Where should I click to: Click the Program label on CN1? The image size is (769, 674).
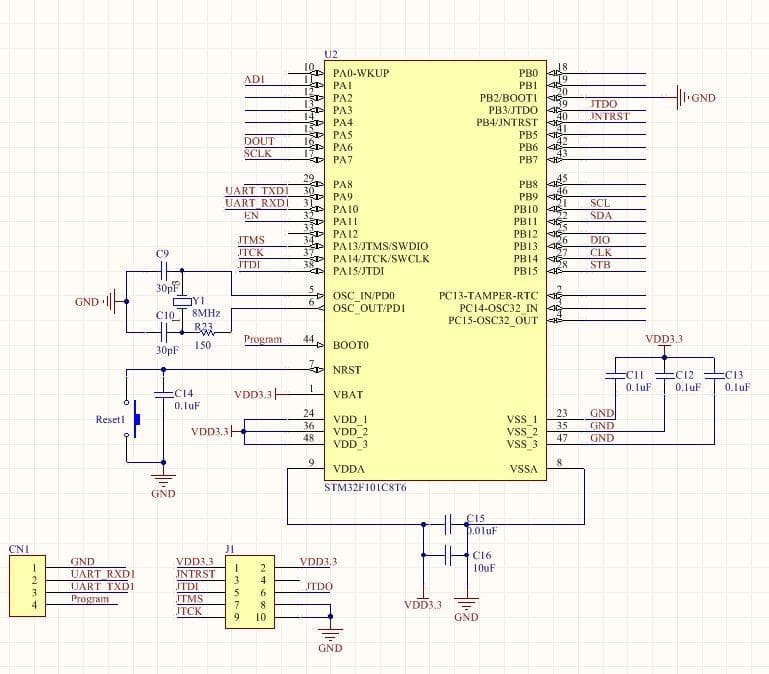(x=90, y=599)
